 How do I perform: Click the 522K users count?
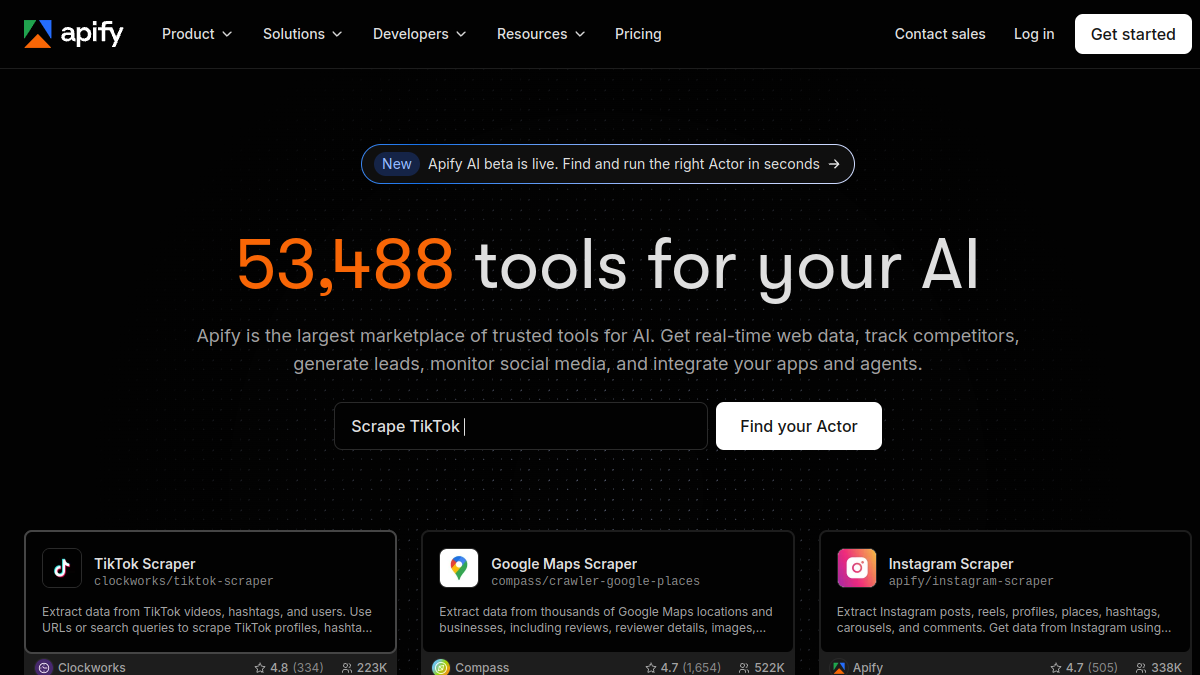770,667
